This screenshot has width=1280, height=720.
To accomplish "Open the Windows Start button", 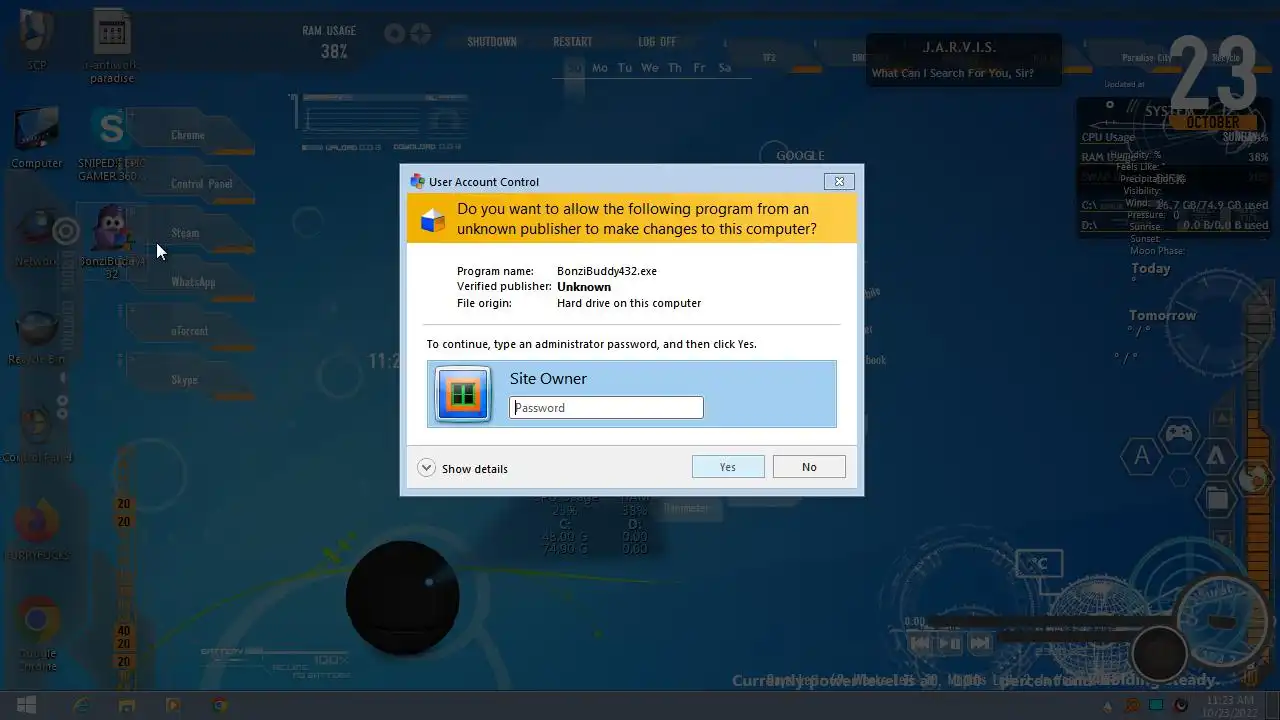I will (26, 705).
